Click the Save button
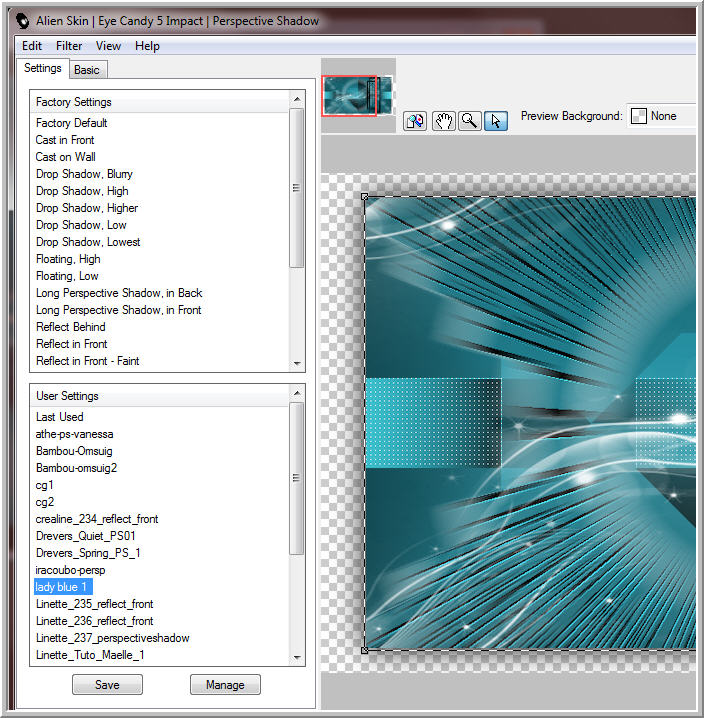This screenshot has width=704, height=718. (x=107, y=685)
